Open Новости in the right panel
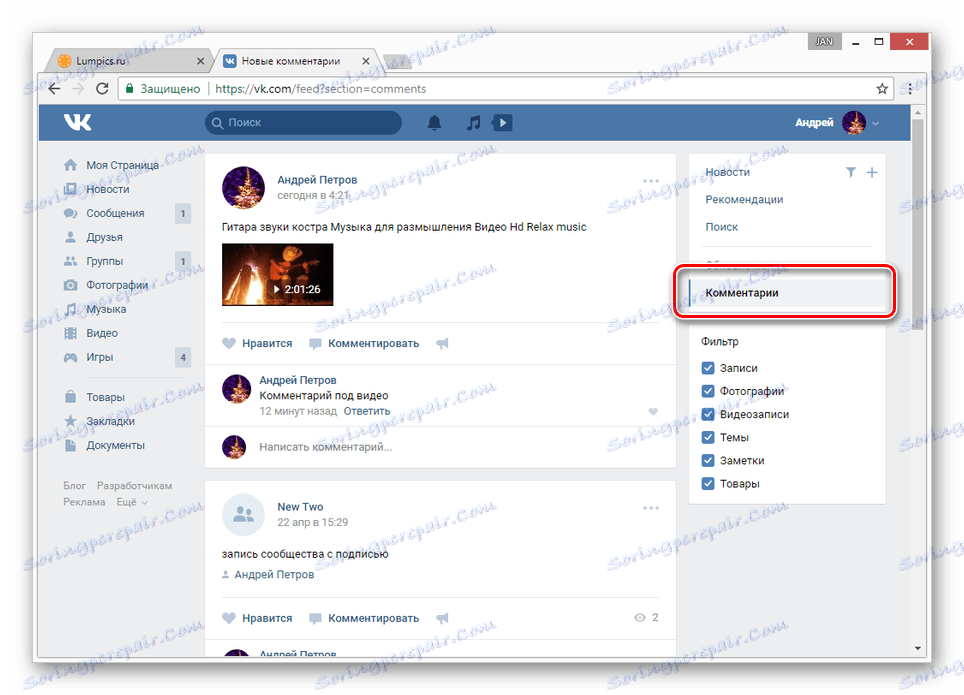This screenshot has height=695, width=964. (727, 172)
